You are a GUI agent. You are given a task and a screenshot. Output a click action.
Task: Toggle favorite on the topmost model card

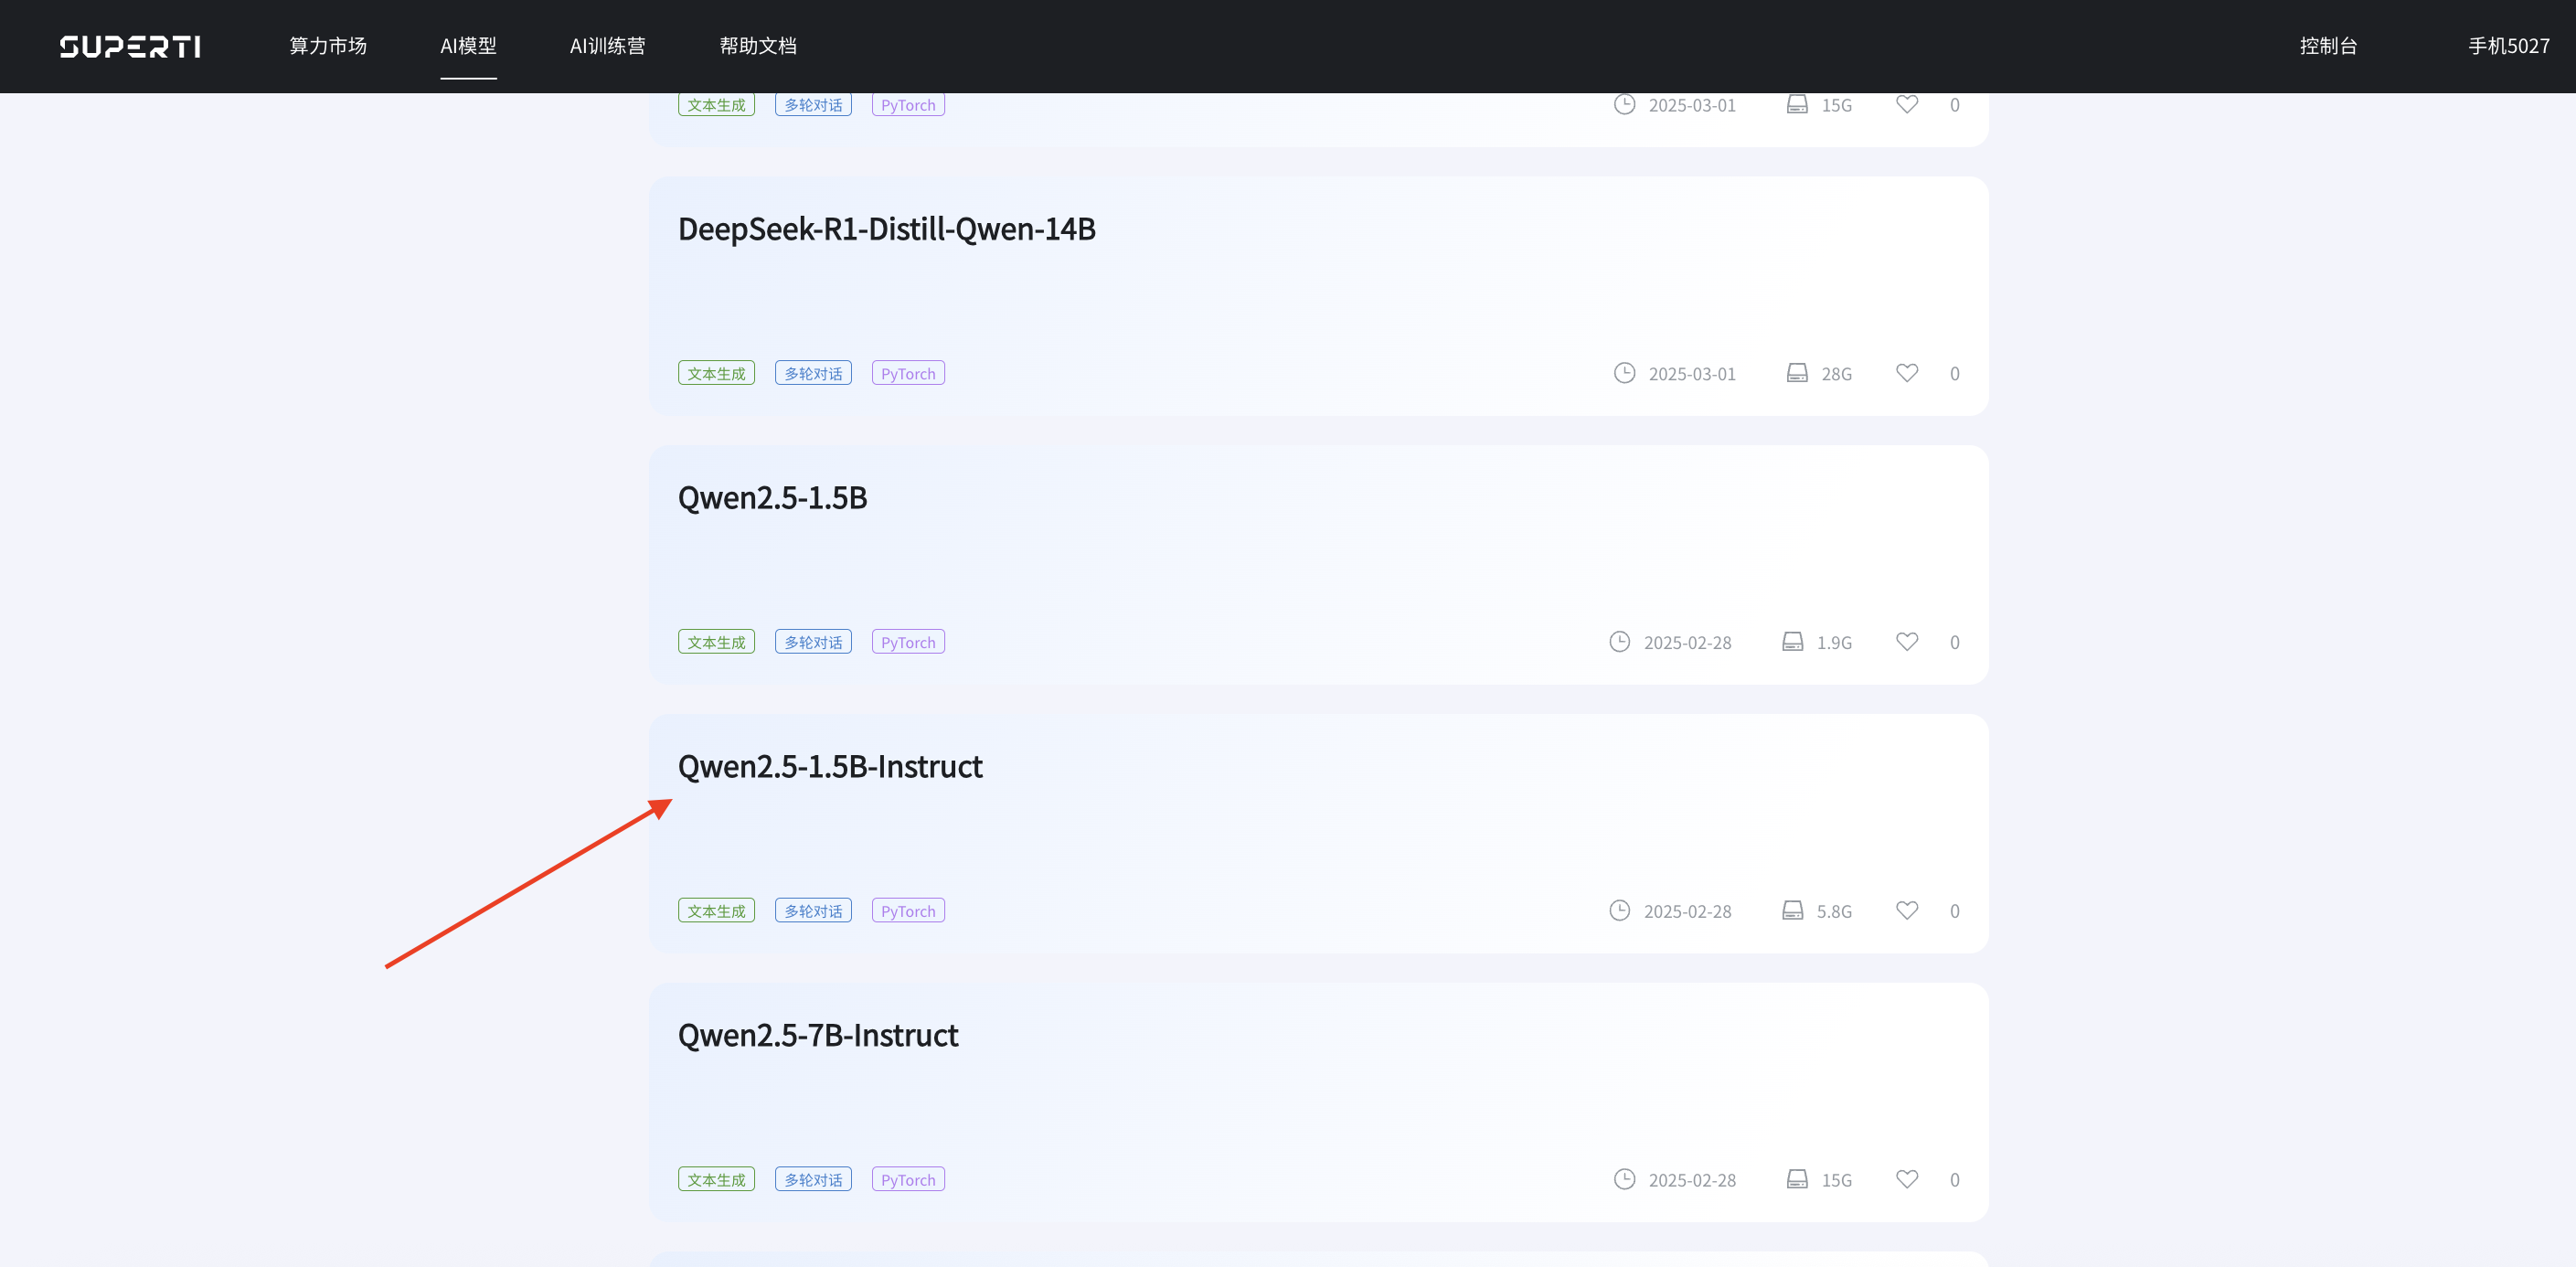click(1907, 104)
